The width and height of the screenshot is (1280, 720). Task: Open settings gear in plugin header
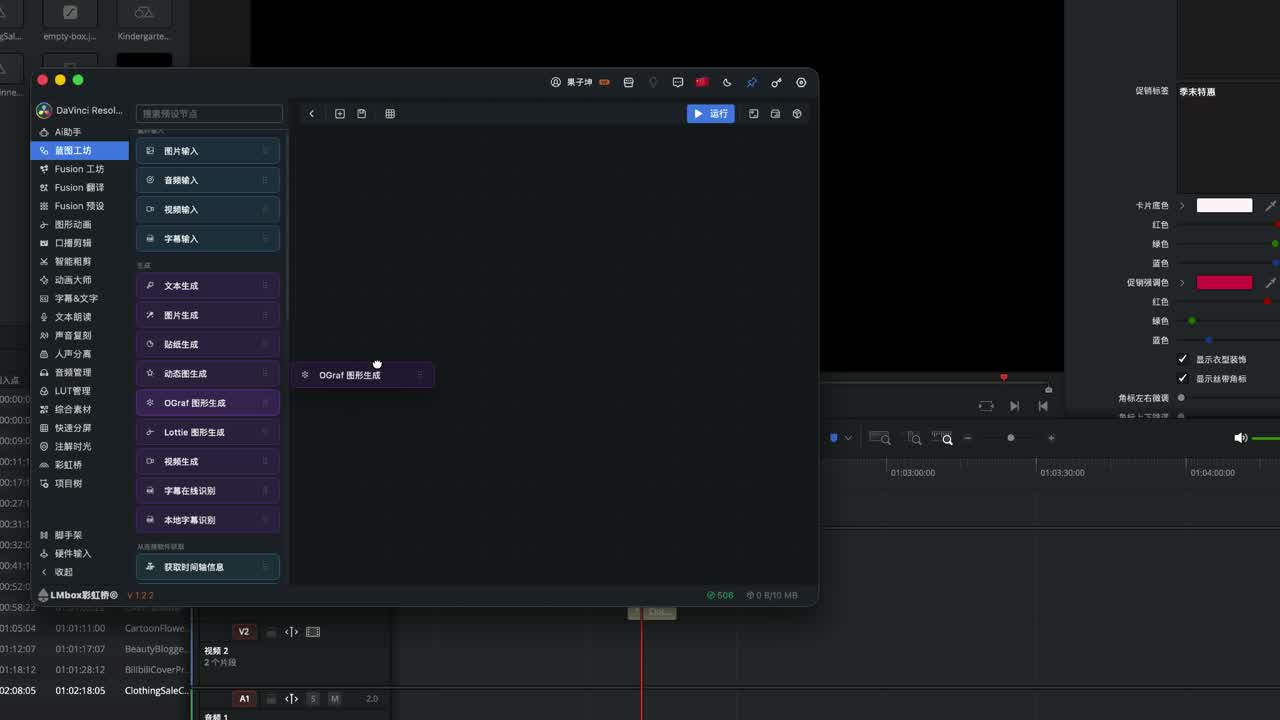[x=801, y=82]
